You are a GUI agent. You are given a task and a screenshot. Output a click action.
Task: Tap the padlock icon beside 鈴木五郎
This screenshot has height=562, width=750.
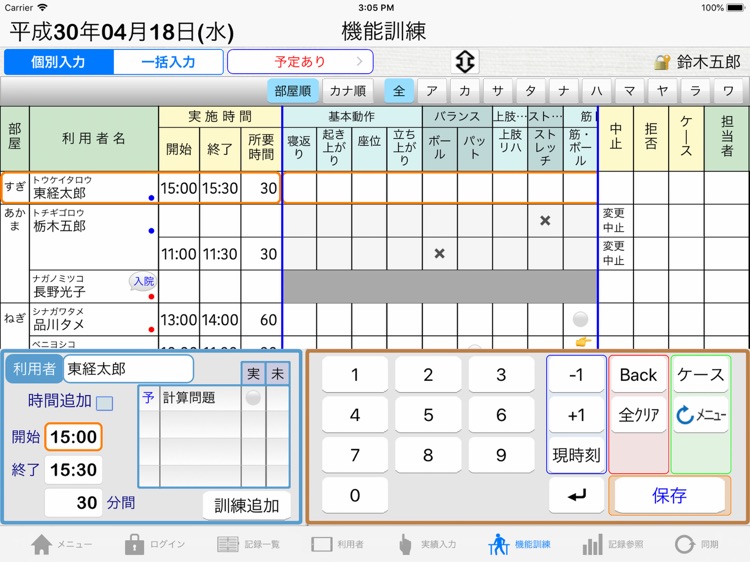tap(662, 62)
